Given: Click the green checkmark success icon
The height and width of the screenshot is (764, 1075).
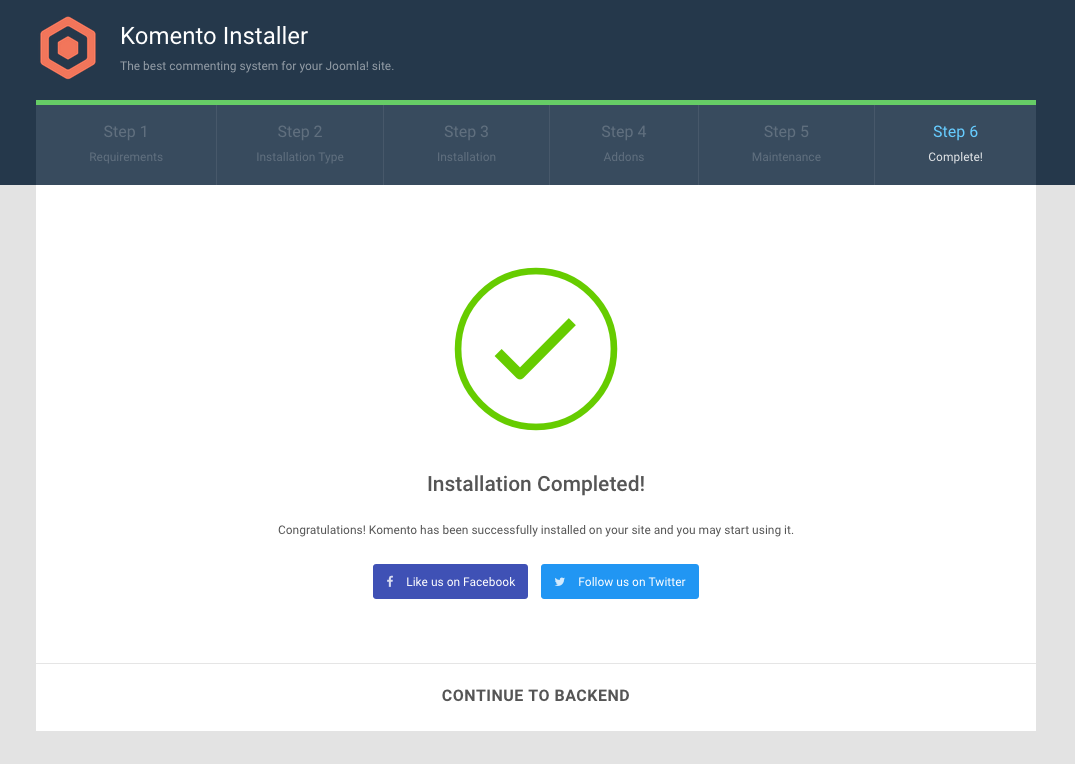Looking at the screenshot, I should (536, 349).
